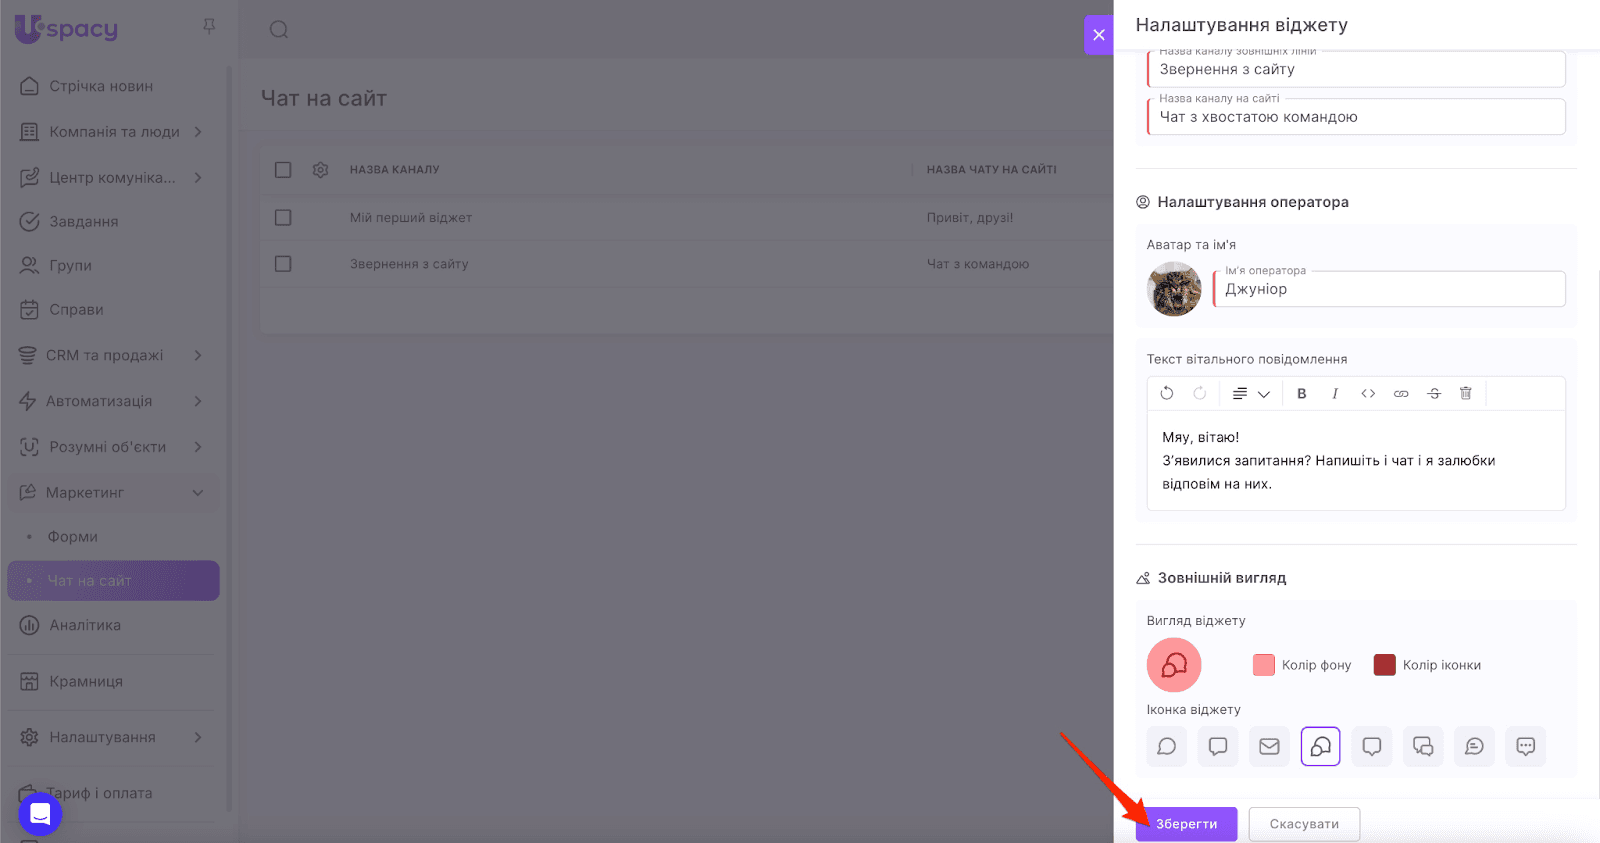Viewport: 1600px width, 843px height.
Task: Expand the Розумні об'єкти section
Action: click(x=198, y=447)
